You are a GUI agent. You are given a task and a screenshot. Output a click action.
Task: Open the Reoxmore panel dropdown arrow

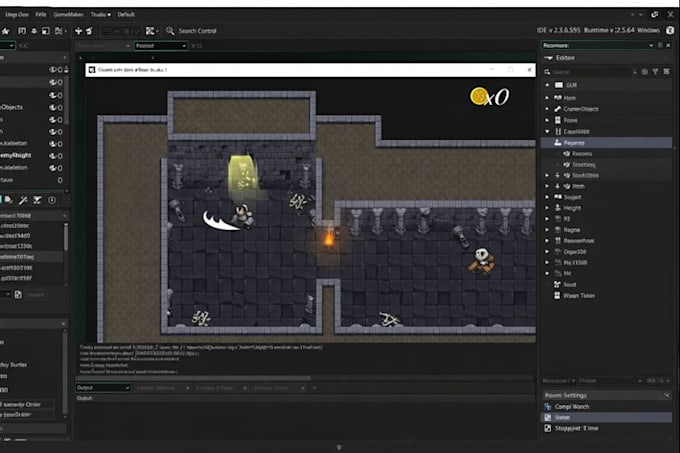(x=651, y=45)
